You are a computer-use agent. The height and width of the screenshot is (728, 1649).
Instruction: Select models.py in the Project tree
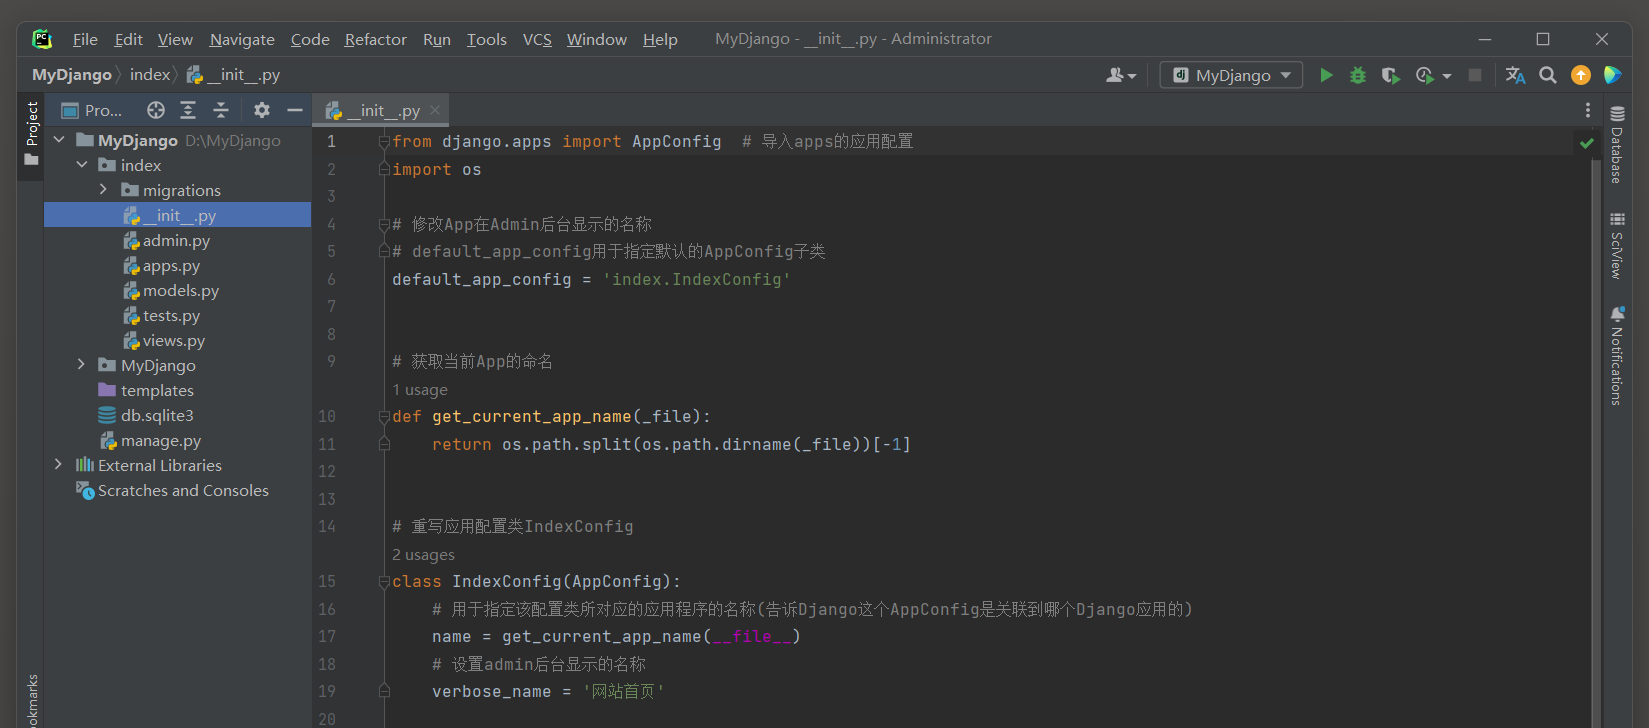pyautogui.click(x=180, y=291)
